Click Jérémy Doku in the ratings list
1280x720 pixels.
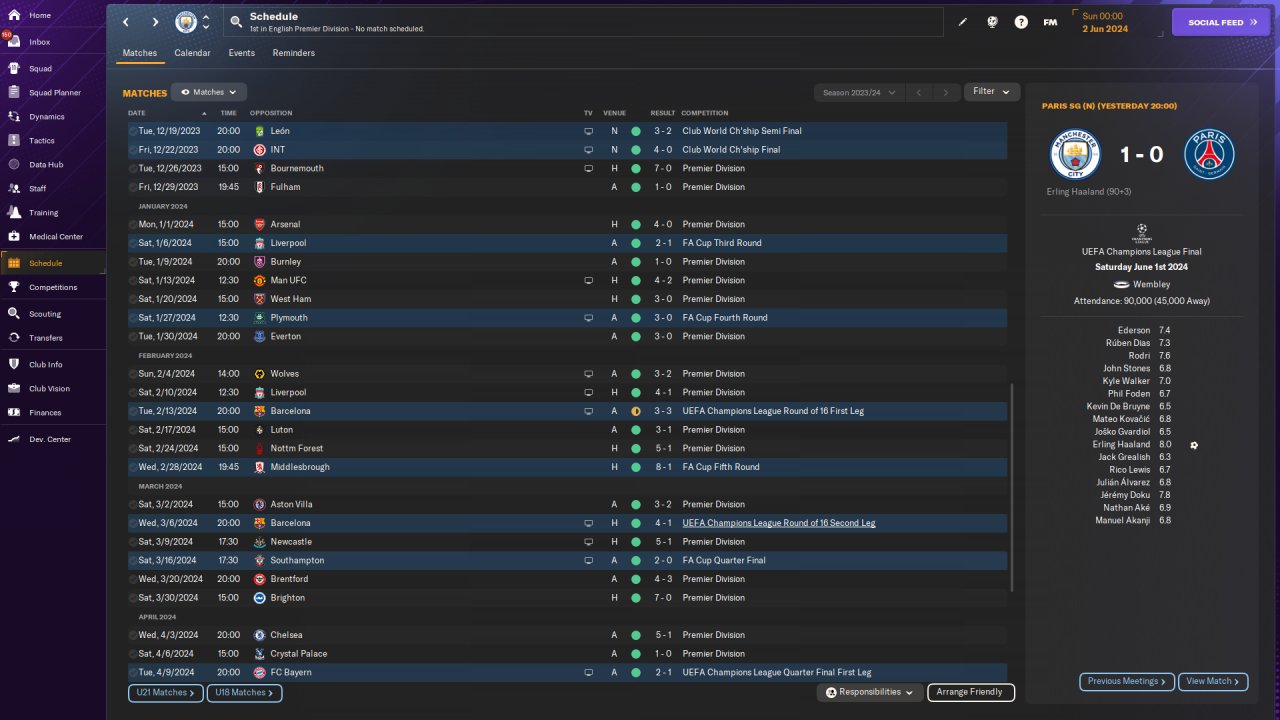(1125, 495)
